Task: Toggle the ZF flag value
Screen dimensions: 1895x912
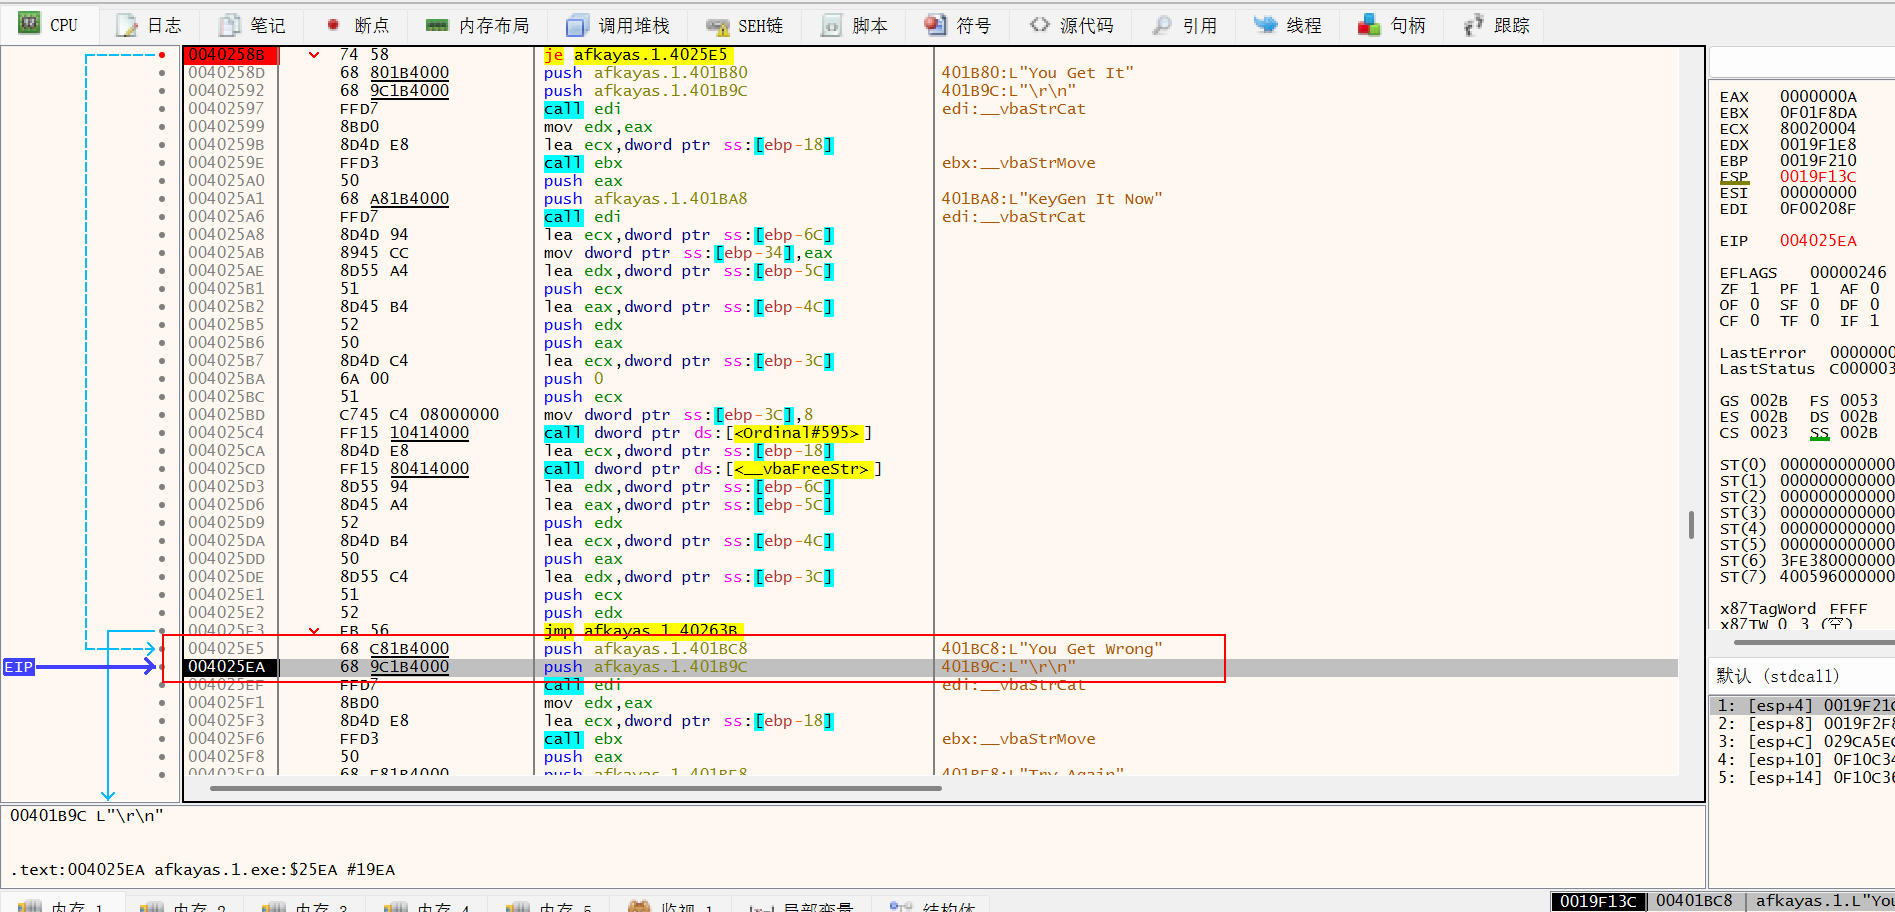Action: click(x=1754, y=288)
